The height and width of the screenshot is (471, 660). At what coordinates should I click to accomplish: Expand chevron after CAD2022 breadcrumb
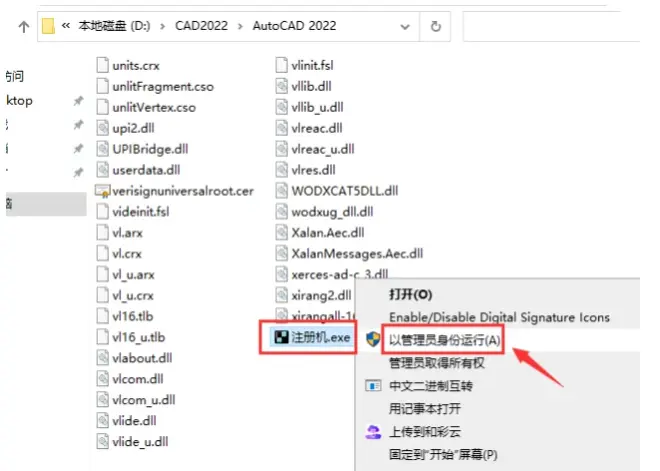tap(240, 27)
